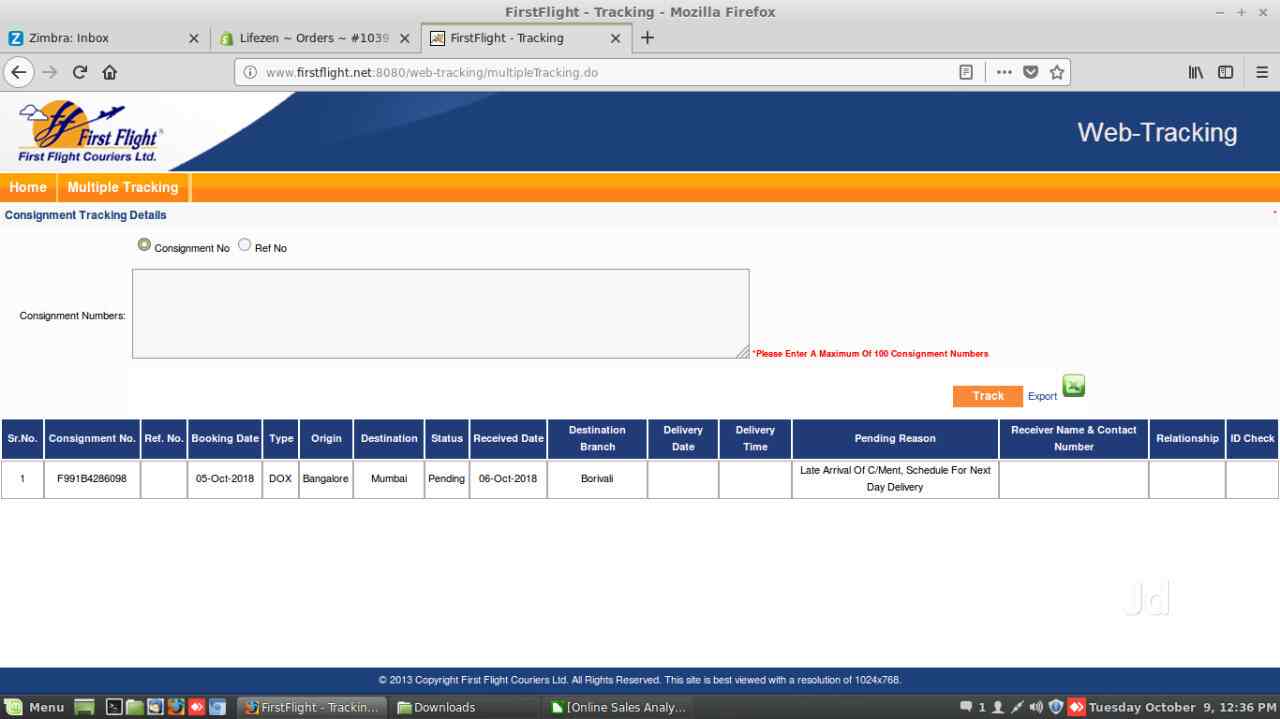Click the Track button

[x=987, y=396]
